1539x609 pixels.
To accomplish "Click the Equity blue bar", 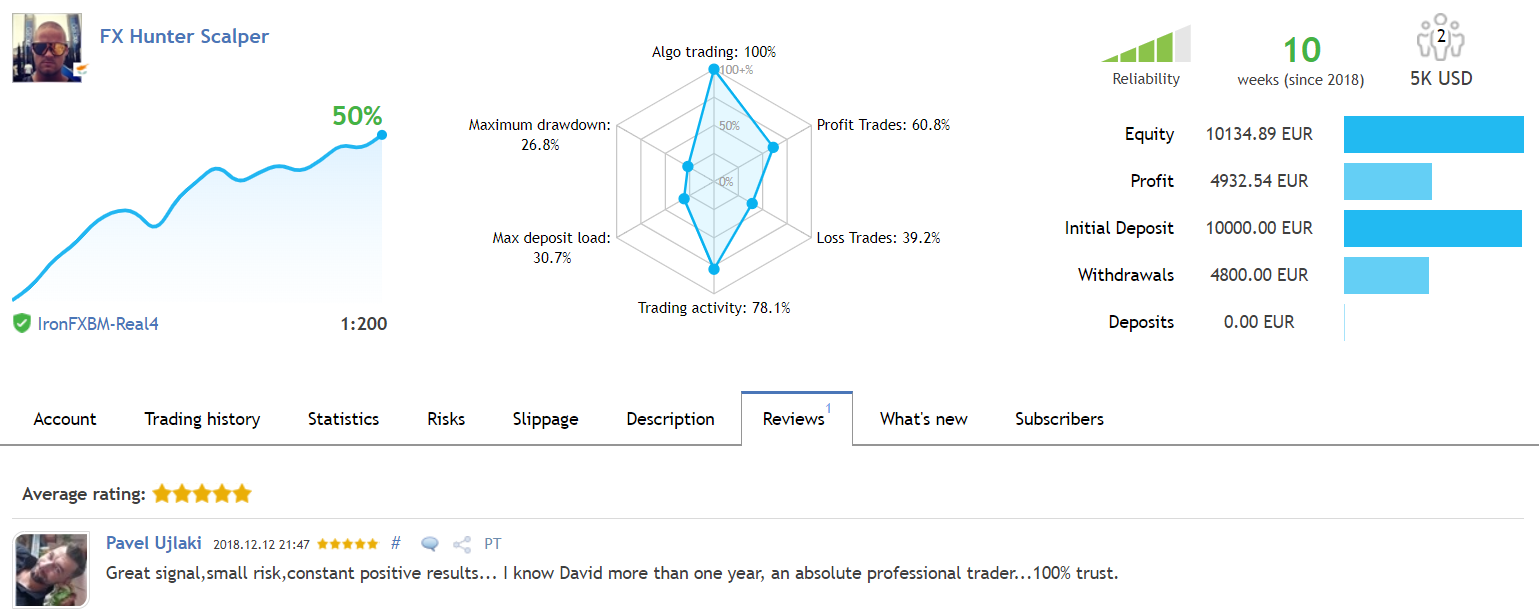I will 1433,134.
